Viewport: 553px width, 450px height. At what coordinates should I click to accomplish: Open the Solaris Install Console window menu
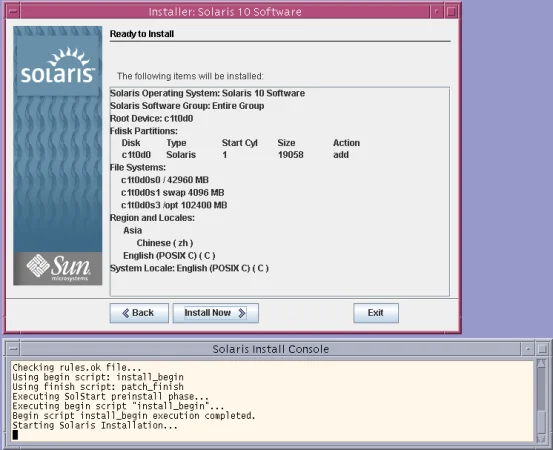(x=13, y=349)
